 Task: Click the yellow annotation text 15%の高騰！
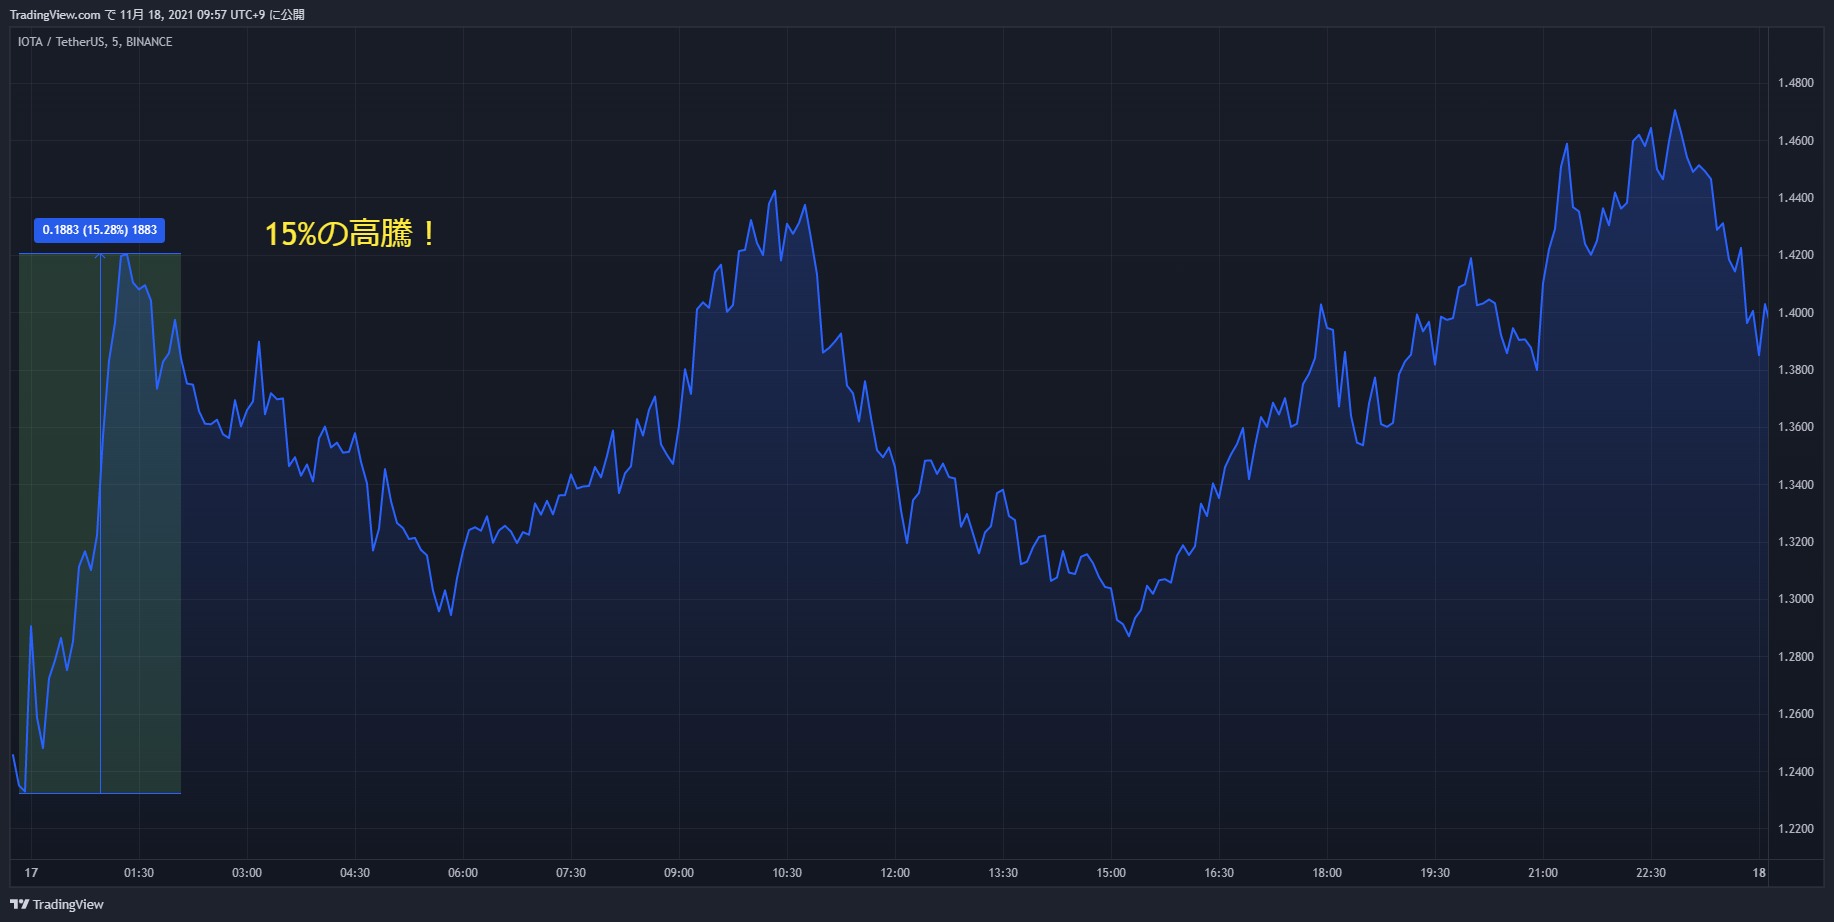coord(350,234)
